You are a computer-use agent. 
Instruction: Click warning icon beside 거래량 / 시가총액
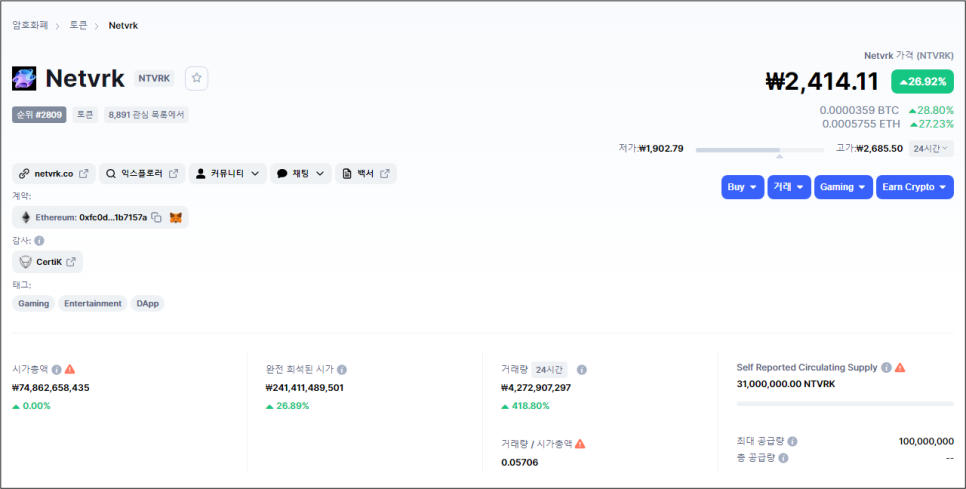(x=580, y=443)
